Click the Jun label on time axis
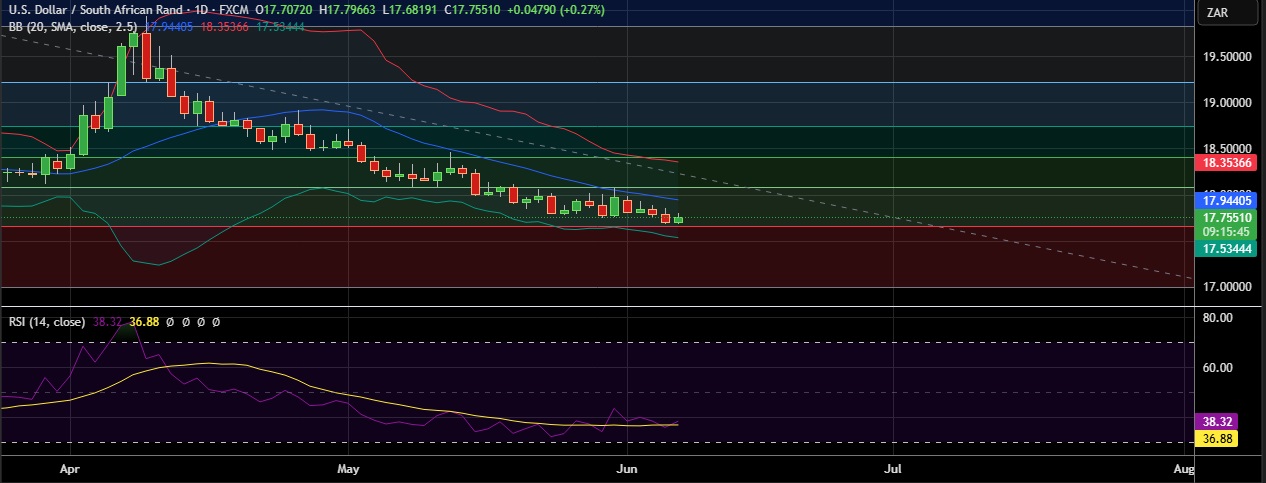This screenshot has height=483, width=1266. [627, 468]
